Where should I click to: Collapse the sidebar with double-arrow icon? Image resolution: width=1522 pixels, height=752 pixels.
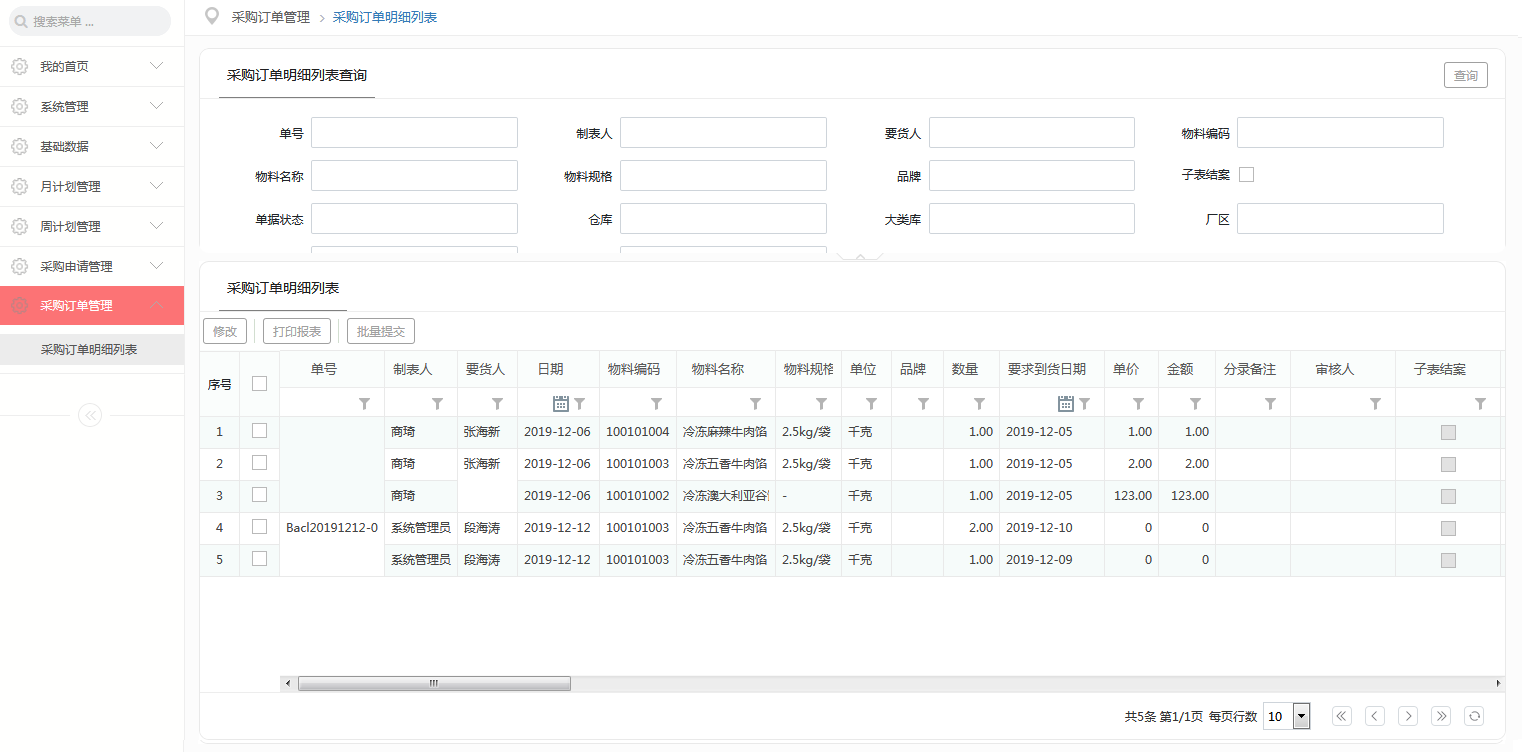[x=90, y=415]
